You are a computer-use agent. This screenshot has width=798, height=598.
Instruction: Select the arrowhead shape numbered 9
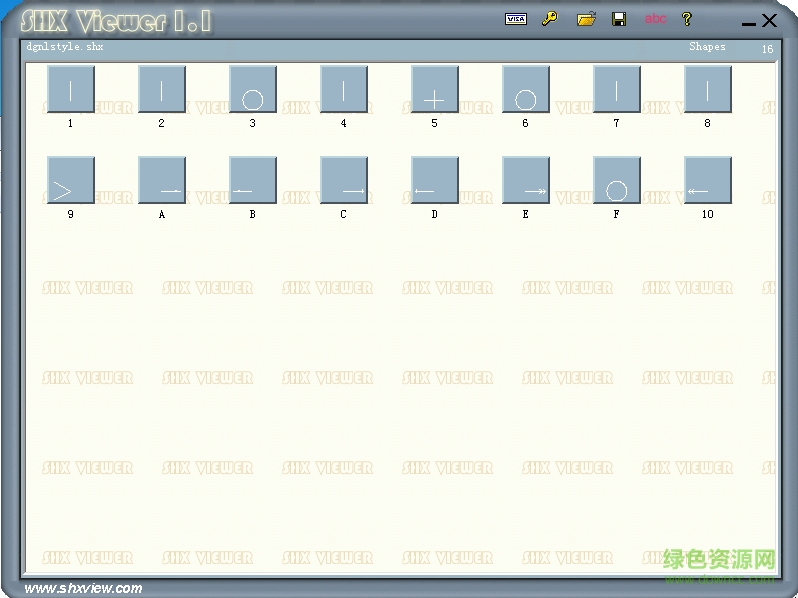pyautogui.click(x=71, y=180)
